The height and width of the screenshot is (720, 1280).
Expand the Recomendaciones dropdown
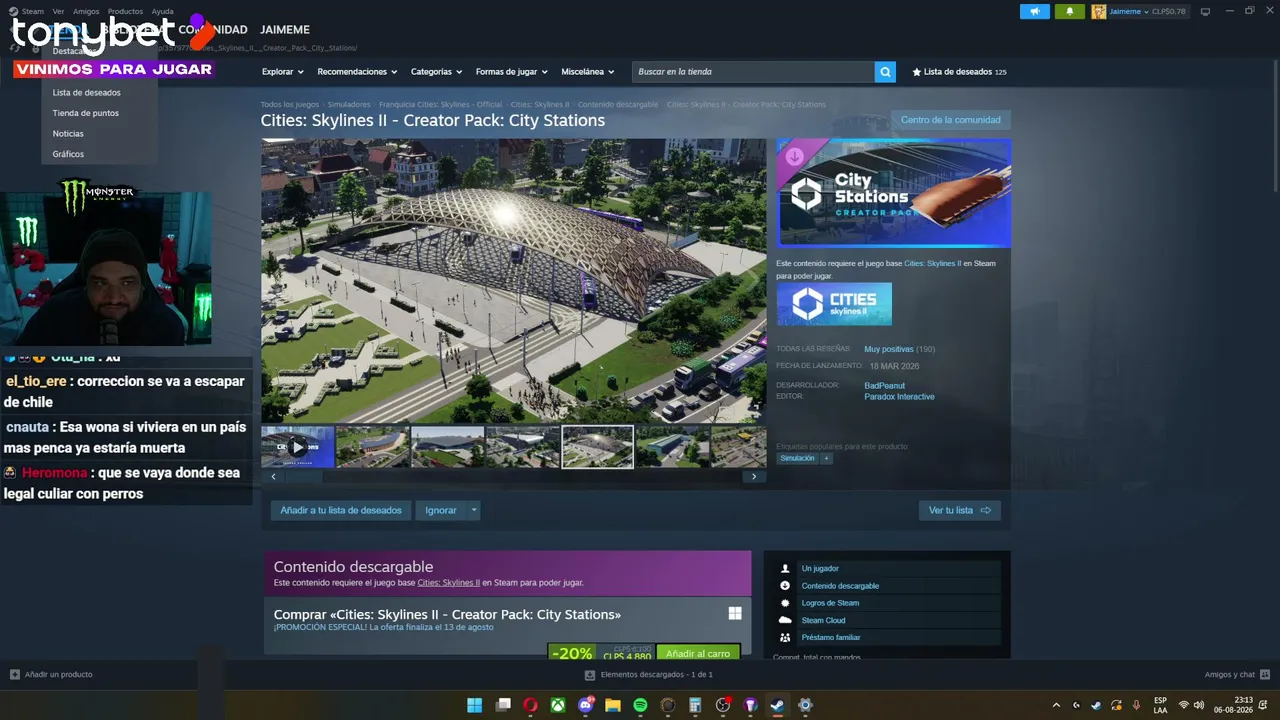tap(357, 72)
